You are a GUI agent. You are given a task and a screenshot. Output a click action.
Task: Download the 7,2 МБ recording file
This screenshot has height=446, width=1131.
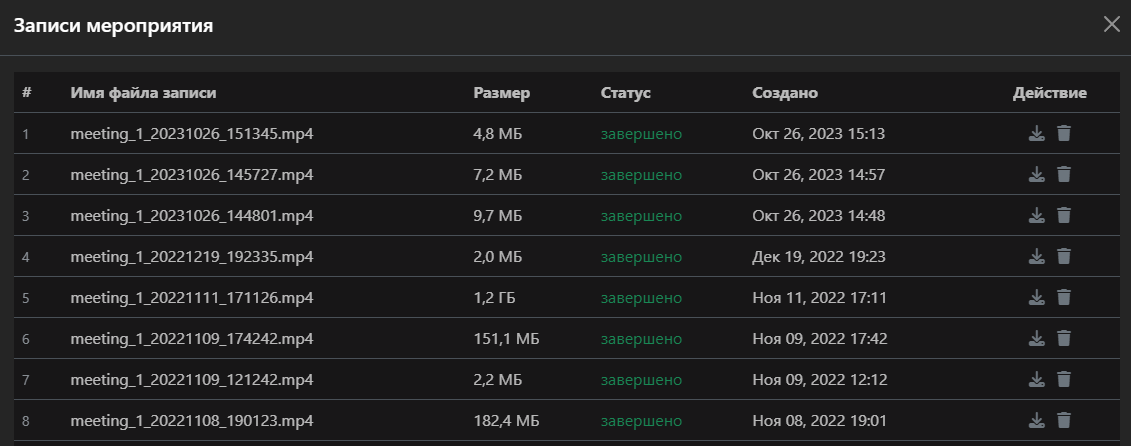tap(1037, 174)
